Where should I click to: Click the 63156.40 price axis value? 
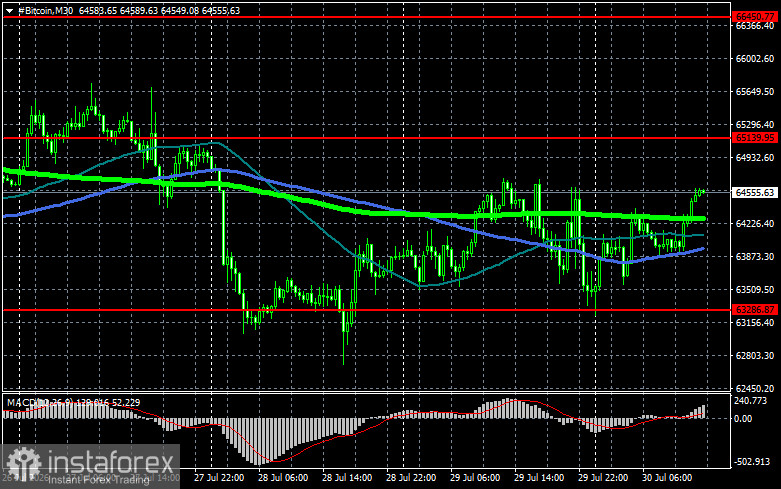[755, 323]
